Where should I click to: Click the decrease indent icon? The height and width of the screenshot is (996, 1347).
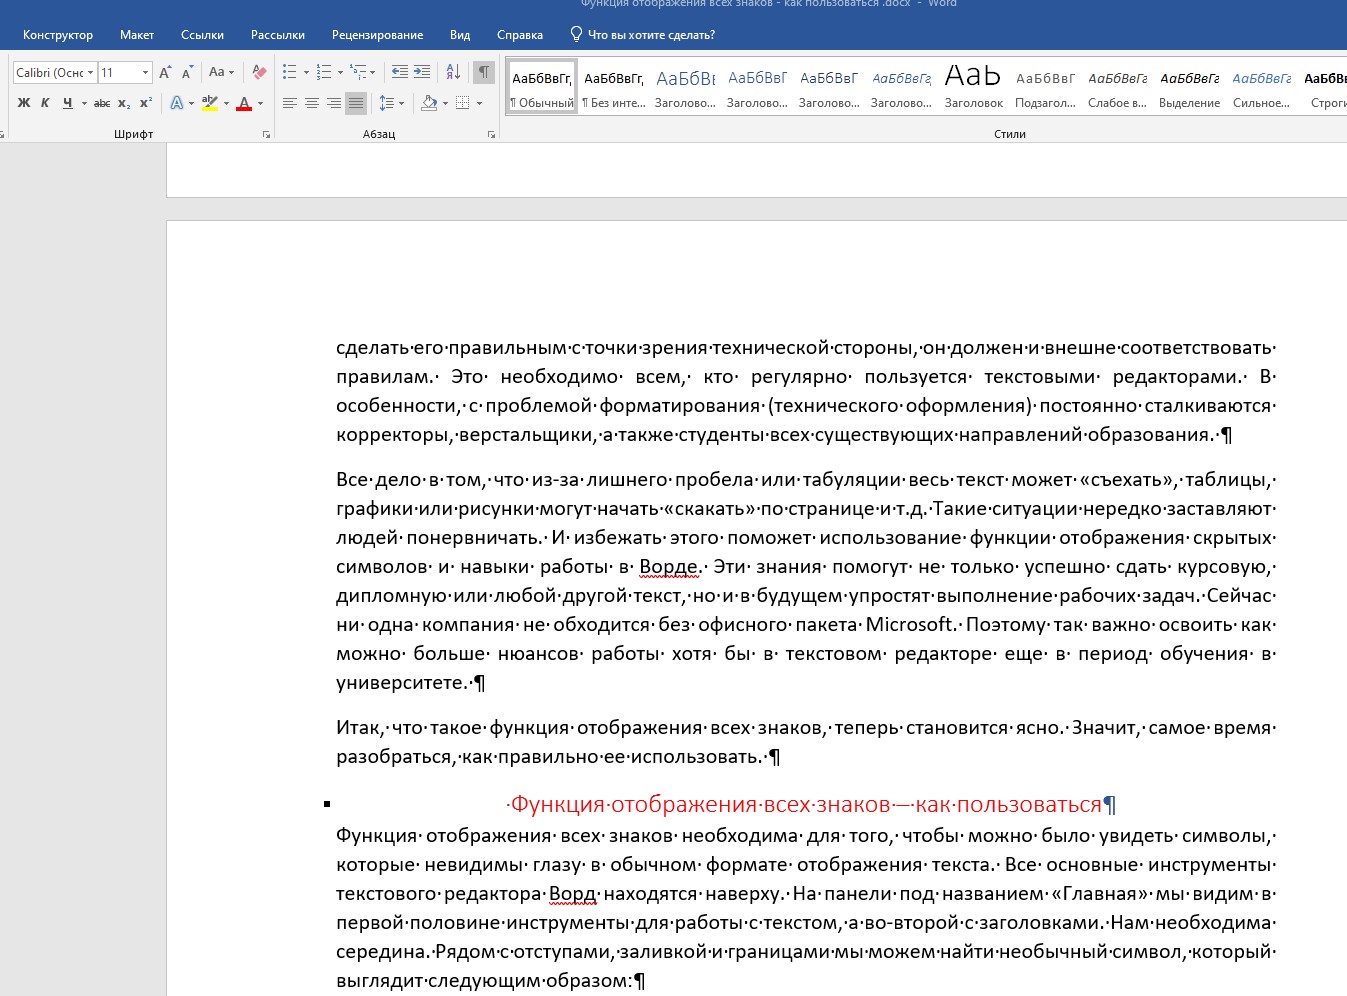pyautogui.click(x=399, y=72)
